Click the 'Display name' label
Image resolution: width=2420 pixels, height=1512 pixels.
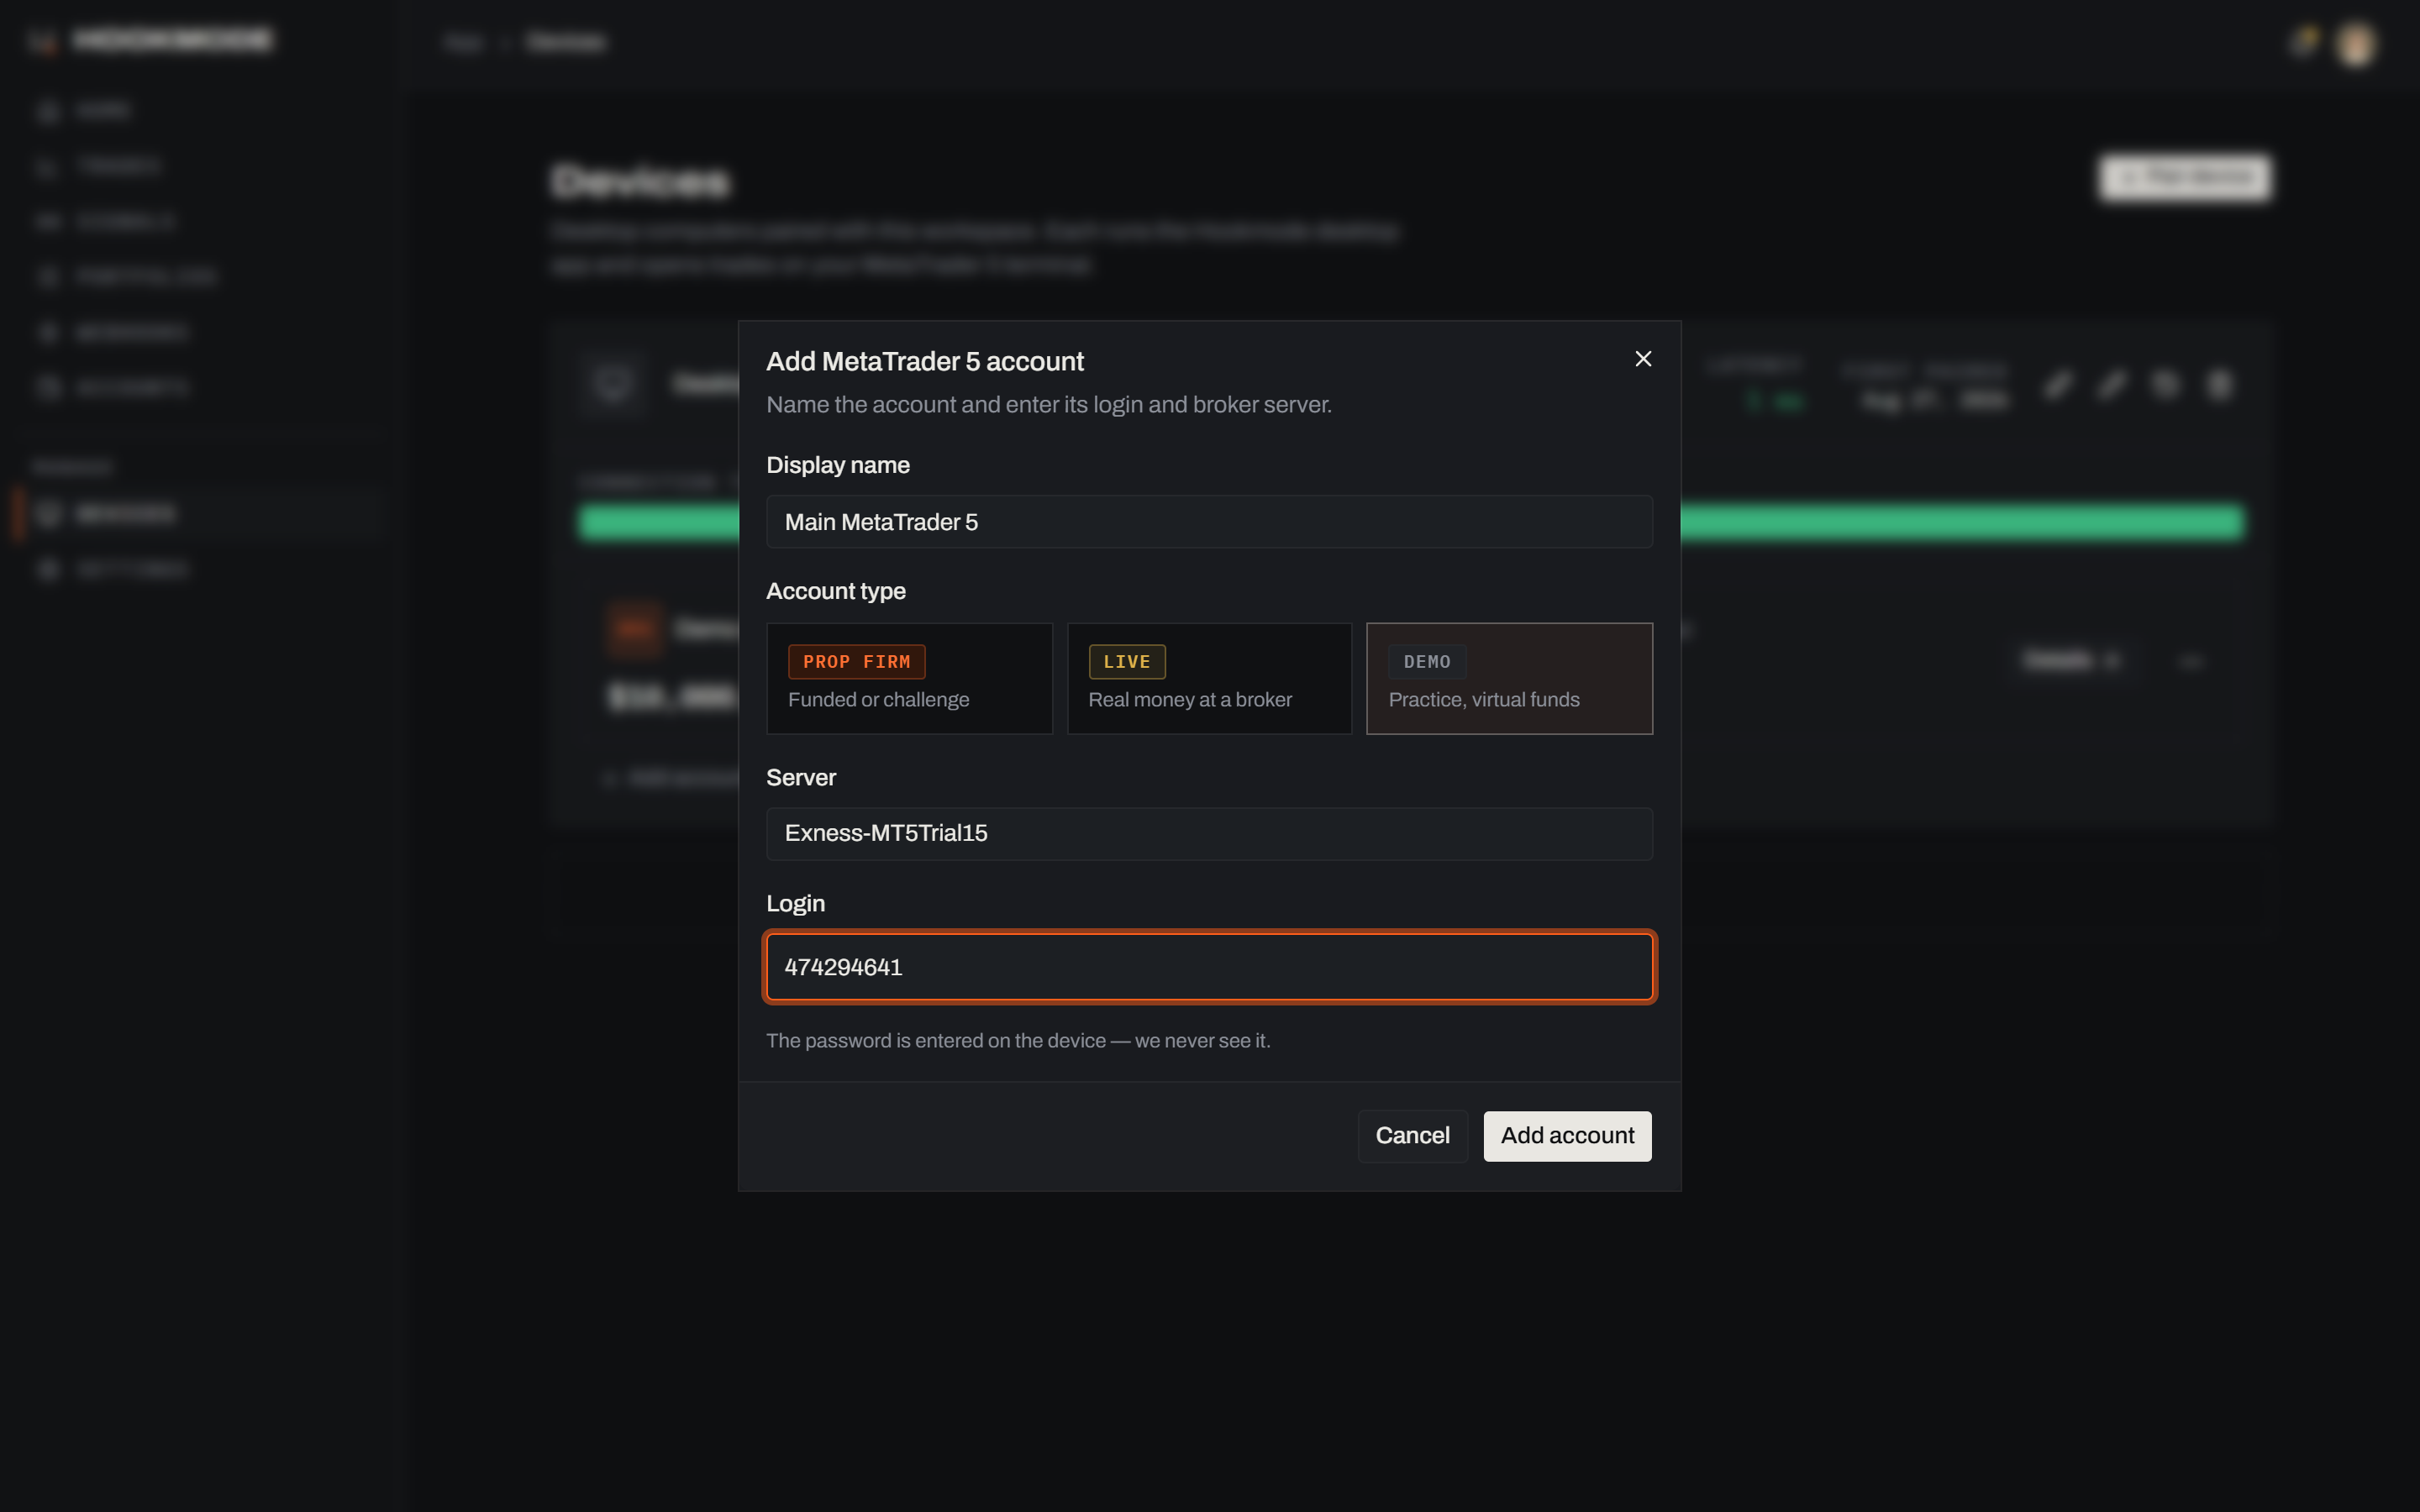click(838, 465)
